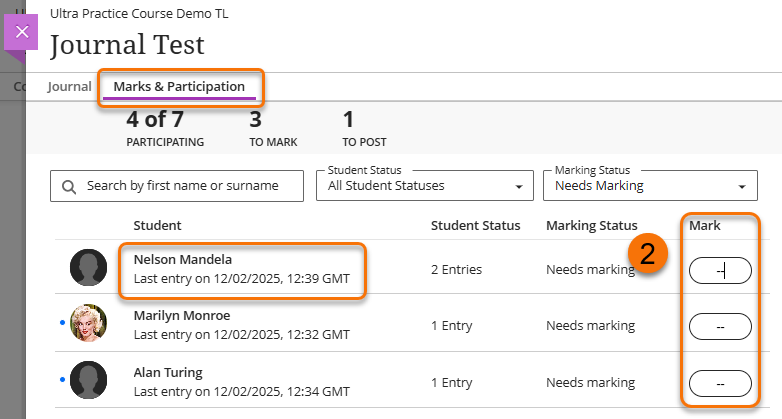The width and height of the screenshot is (782, 419).
Task: Enter a mark for Nelson Mandela
Action: point(720,270)
